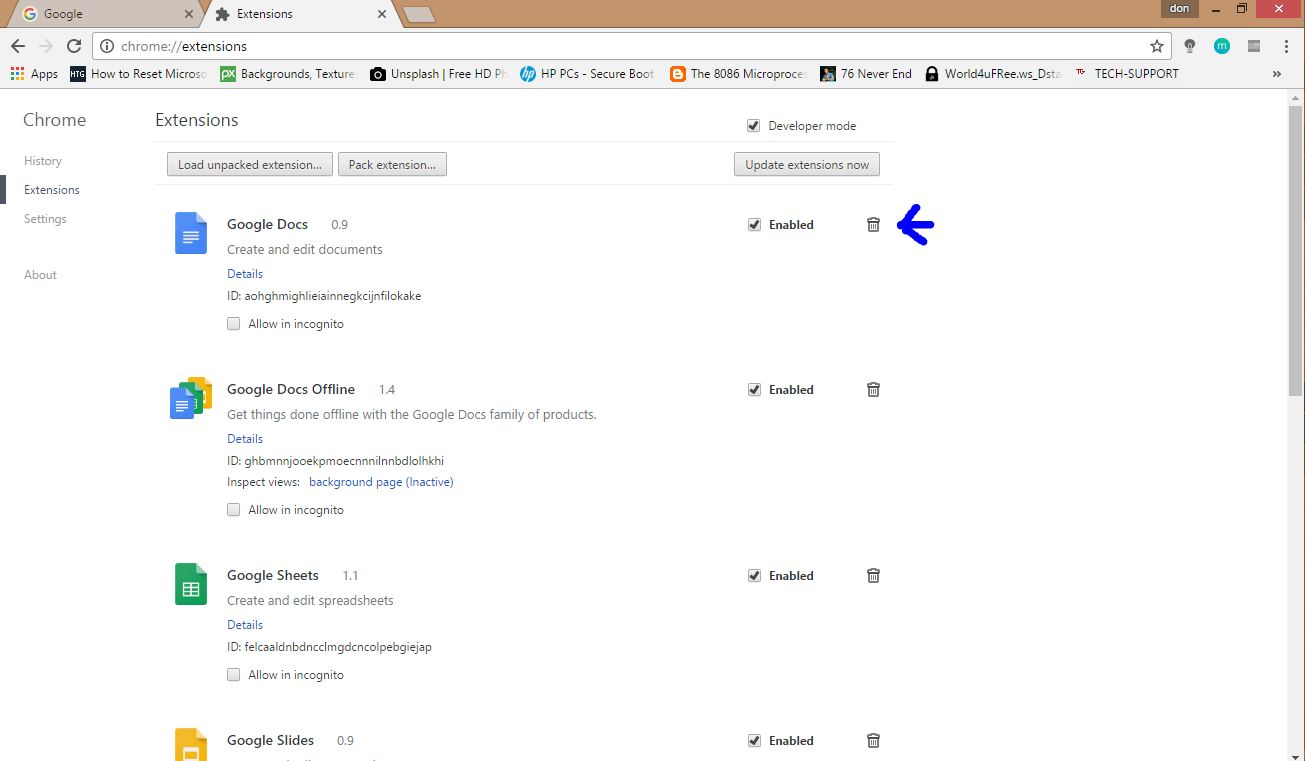Open About in the Chrome sidebar
The image size is (1305, 761).
(x=40, y=275)
